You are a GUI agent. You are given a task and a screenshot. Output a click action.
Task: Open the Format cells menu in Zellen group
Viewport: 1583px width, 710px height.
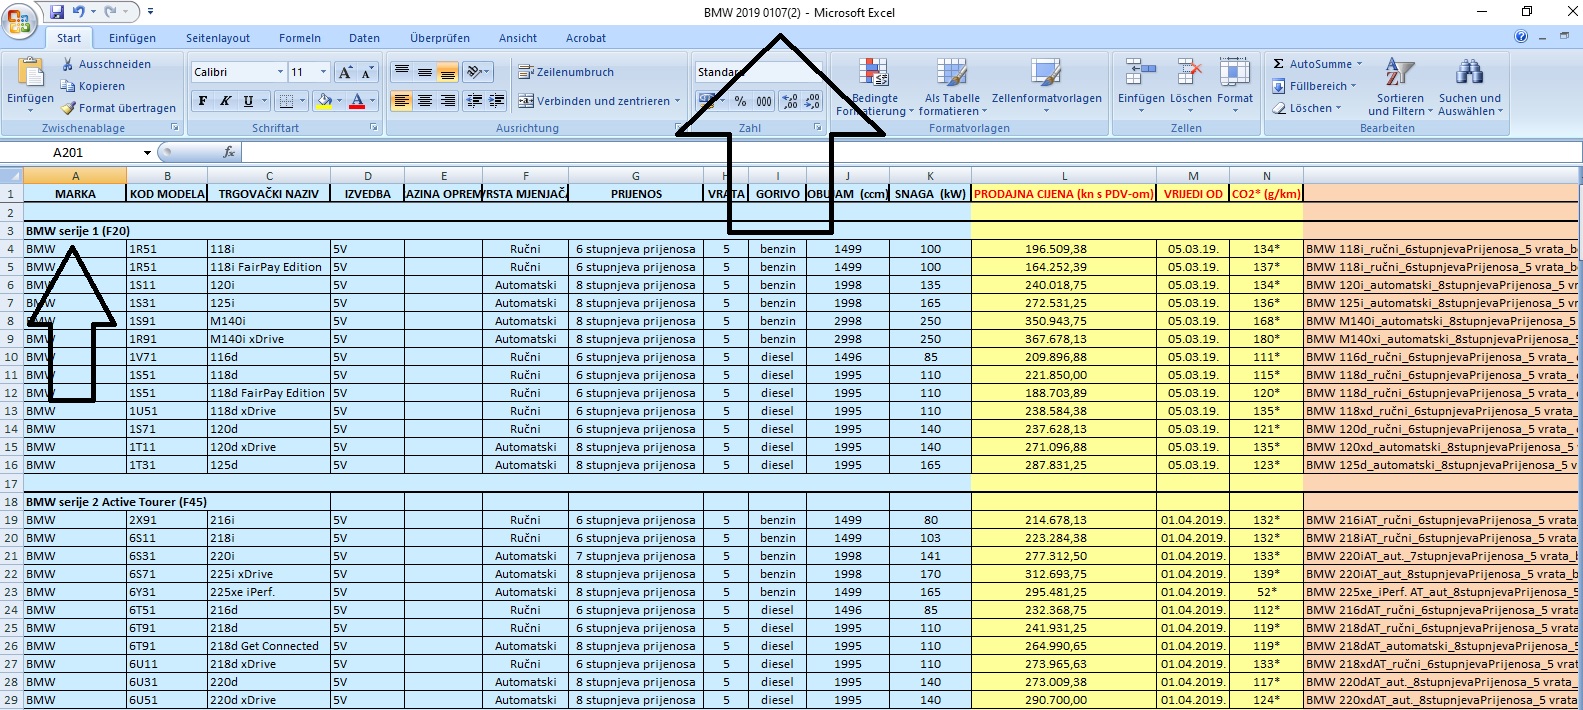point(1234,83)
